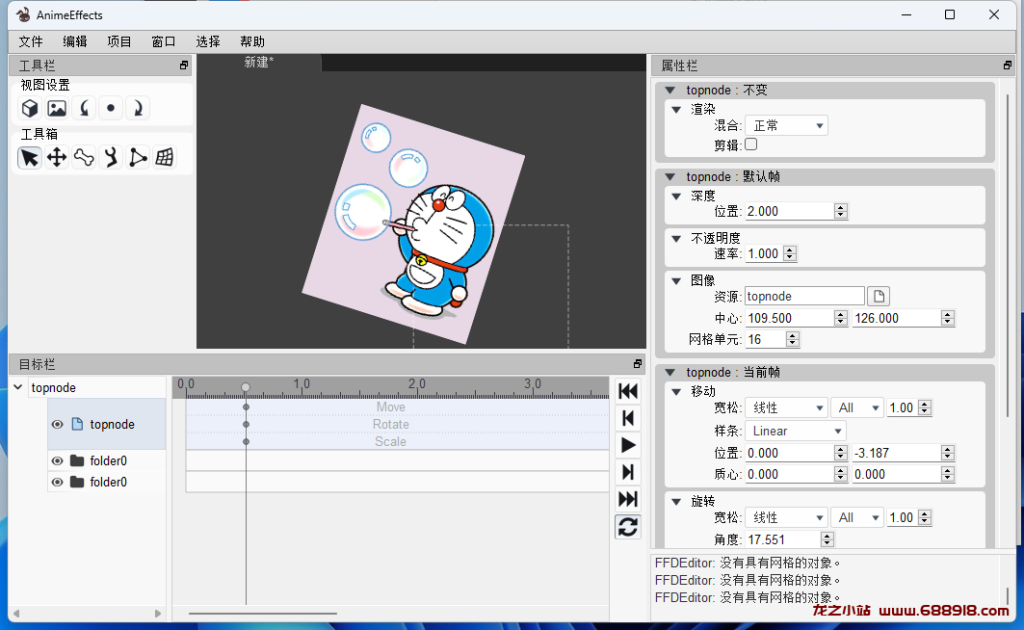Open the 旋转 All range dropdown

pos(857,518)
